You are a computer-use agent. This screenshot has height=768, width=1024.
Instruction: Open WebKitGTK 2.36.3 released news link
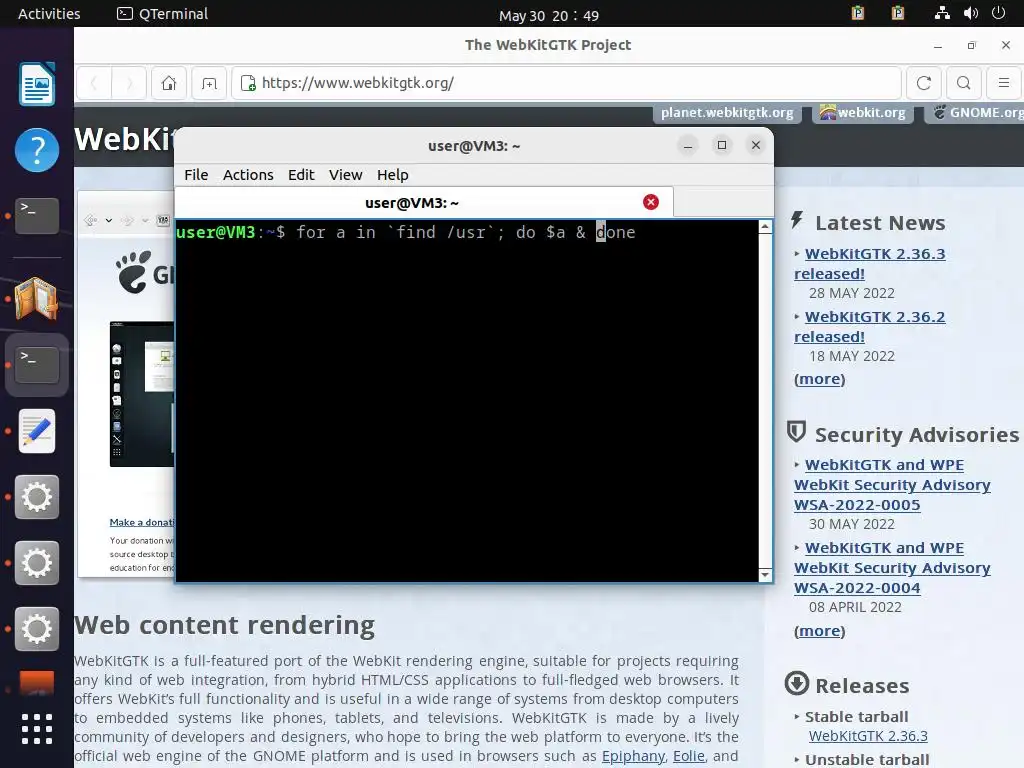869,264
